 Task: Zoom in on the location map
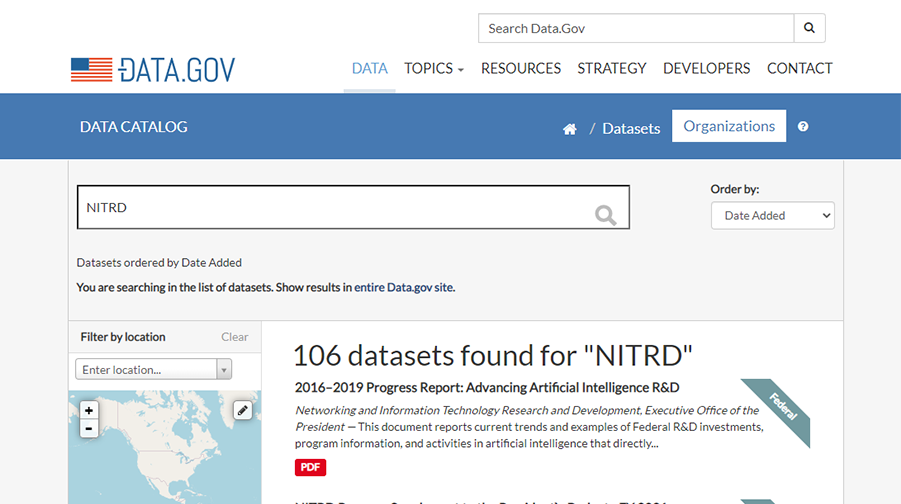89,410
